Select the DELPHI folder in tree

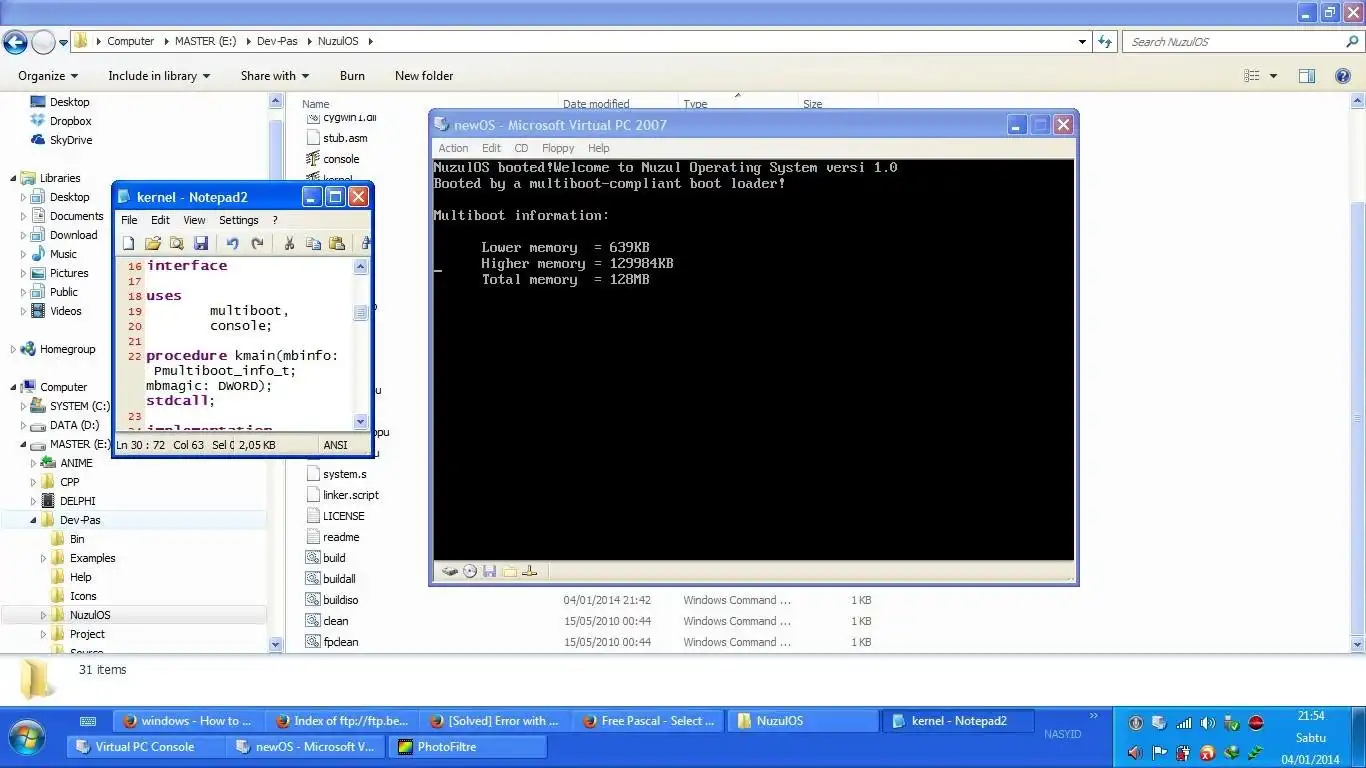pyautogui.click(x=69, y=501)
